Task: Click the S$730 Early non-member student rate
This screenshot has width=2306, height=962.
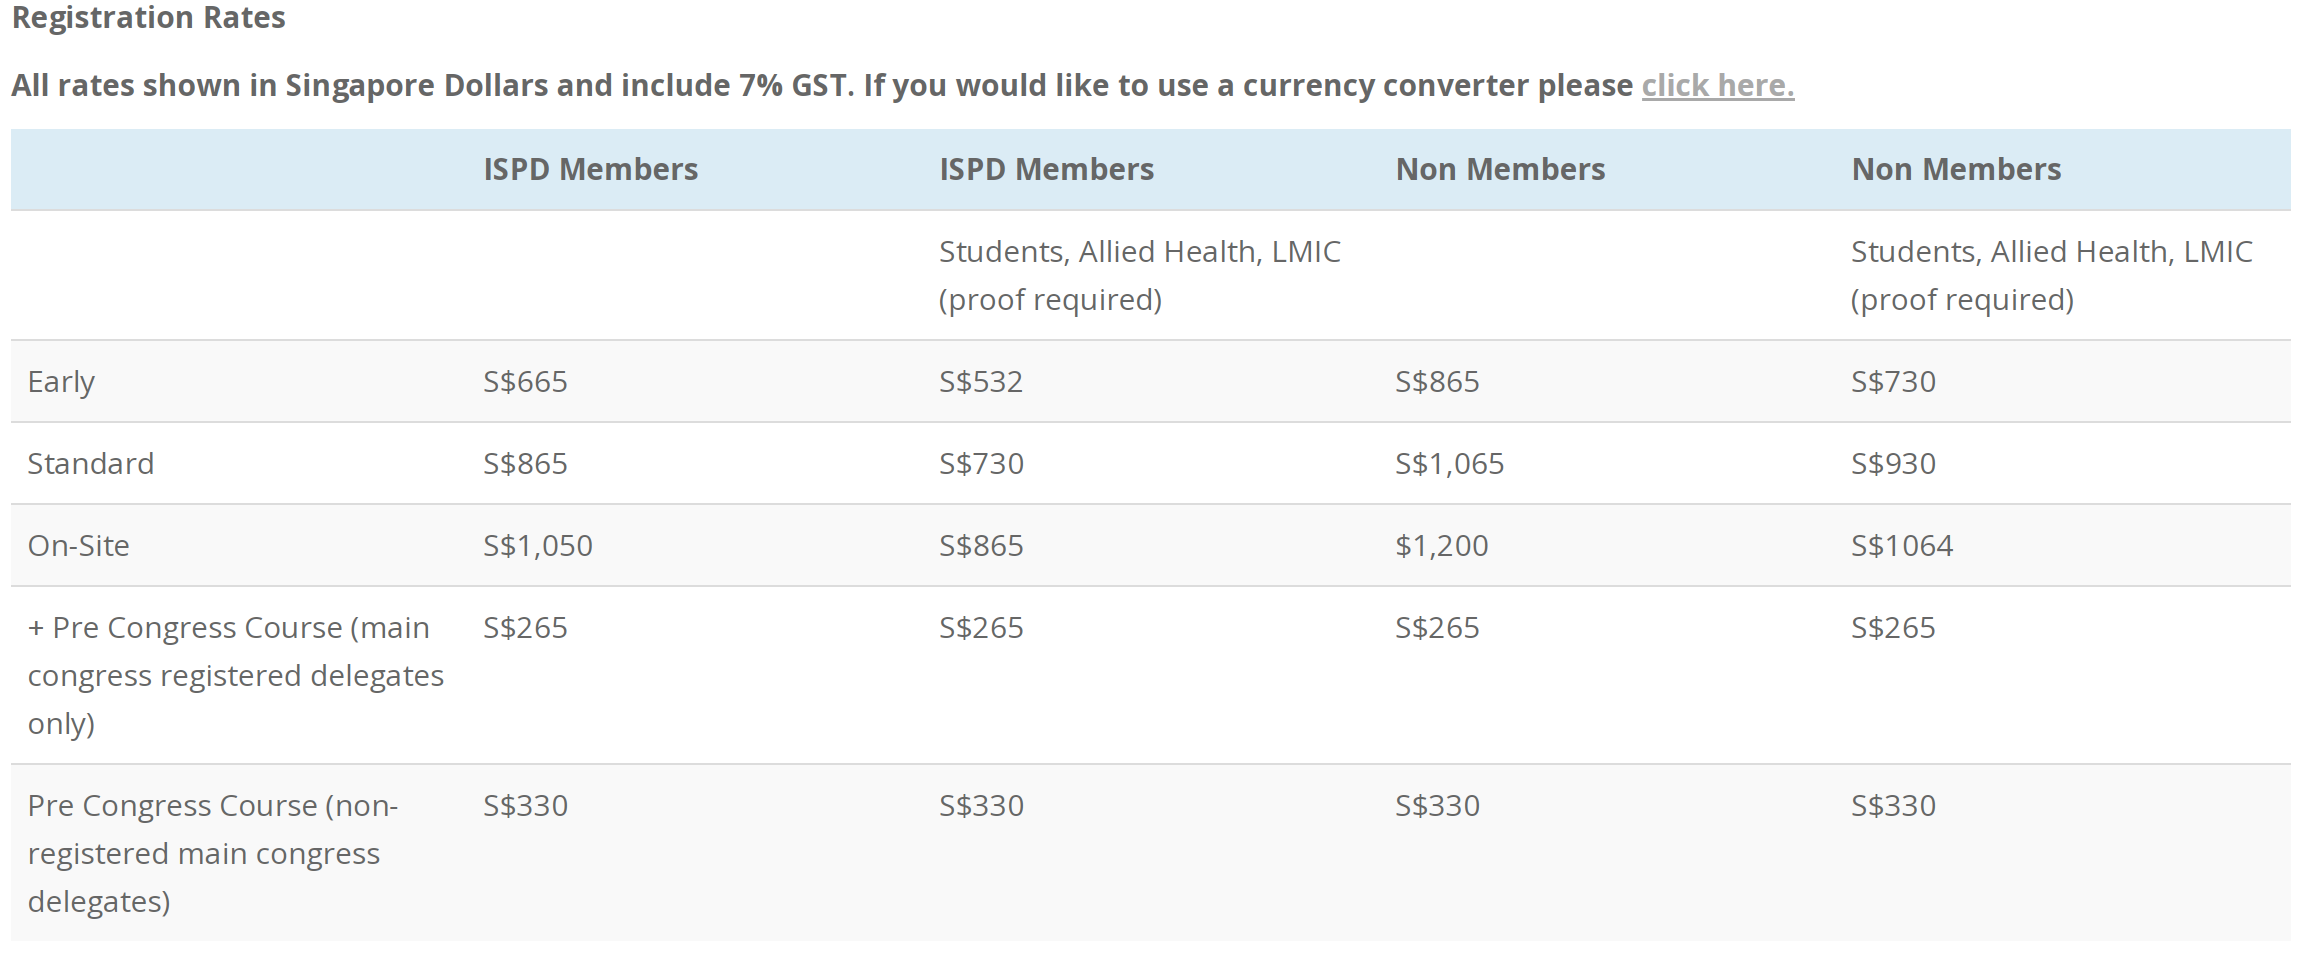Action: click(1893, 382)
